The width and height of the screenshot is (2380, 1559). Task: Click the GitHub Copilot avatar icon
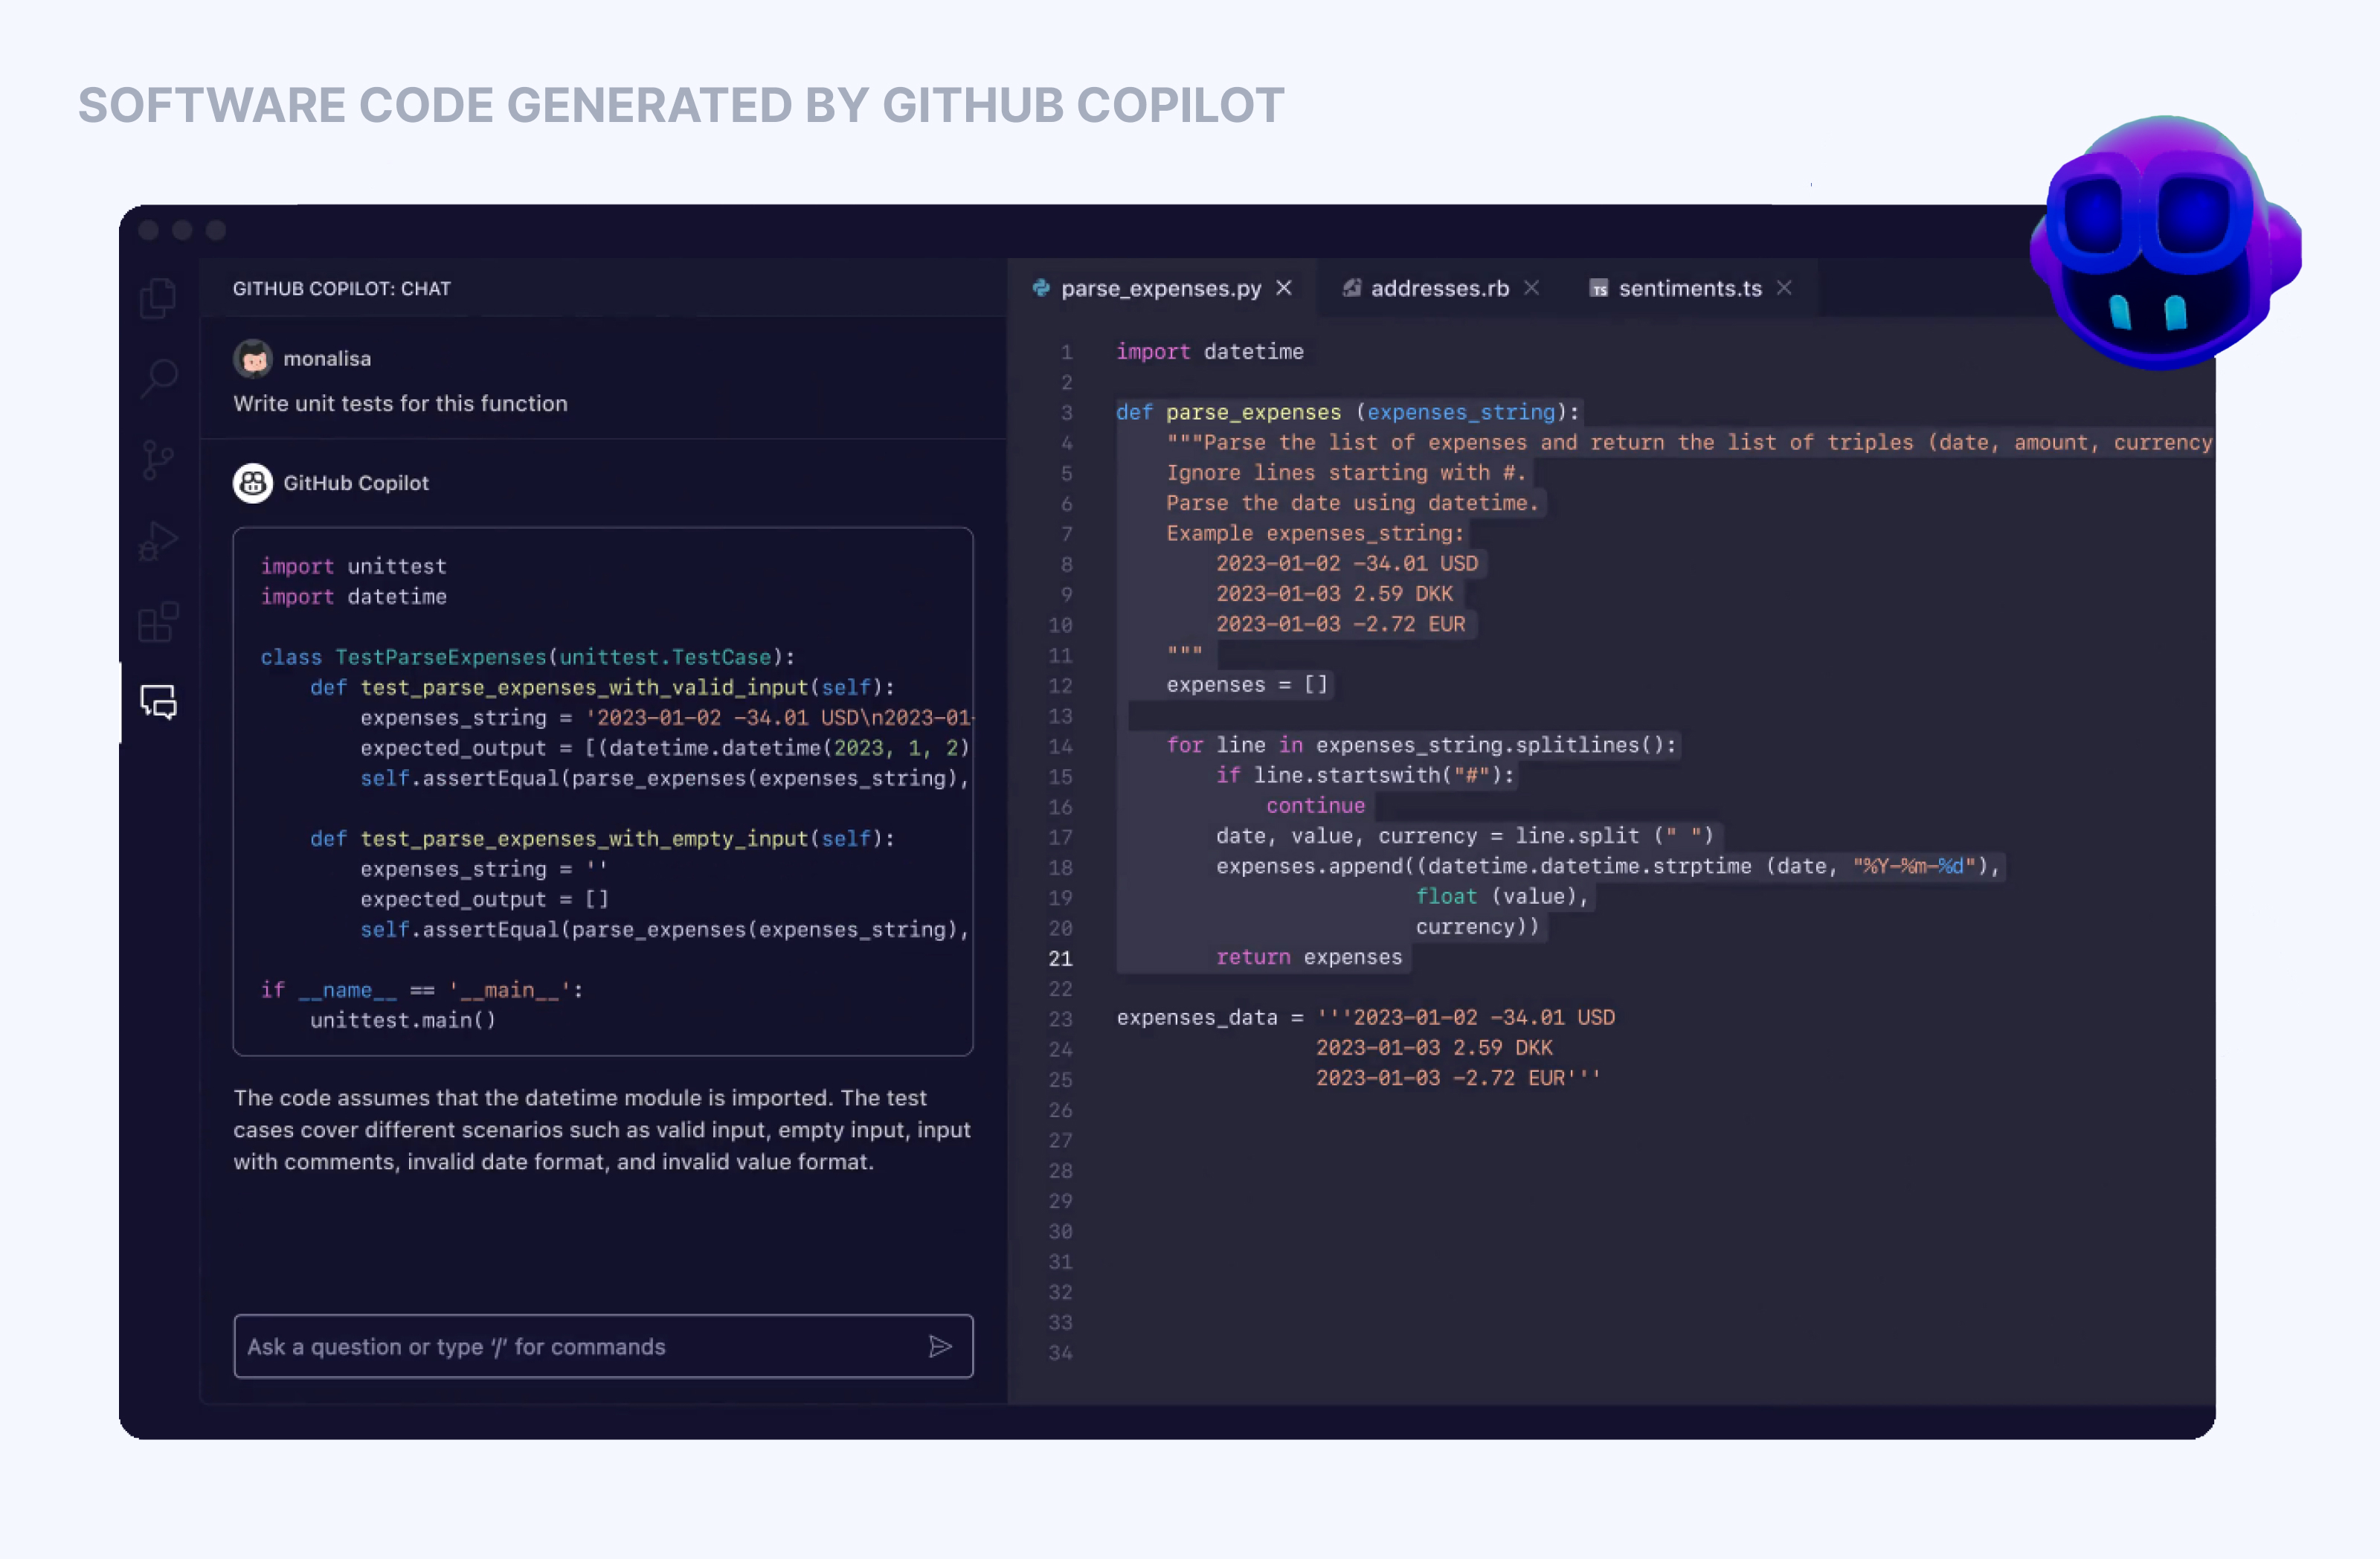[x=253, y=483]
